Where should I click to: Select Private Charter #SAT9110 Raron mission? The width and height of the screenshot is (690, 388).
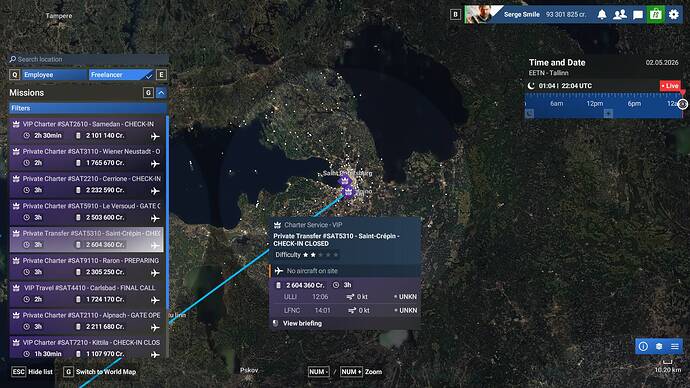[86, 266]
